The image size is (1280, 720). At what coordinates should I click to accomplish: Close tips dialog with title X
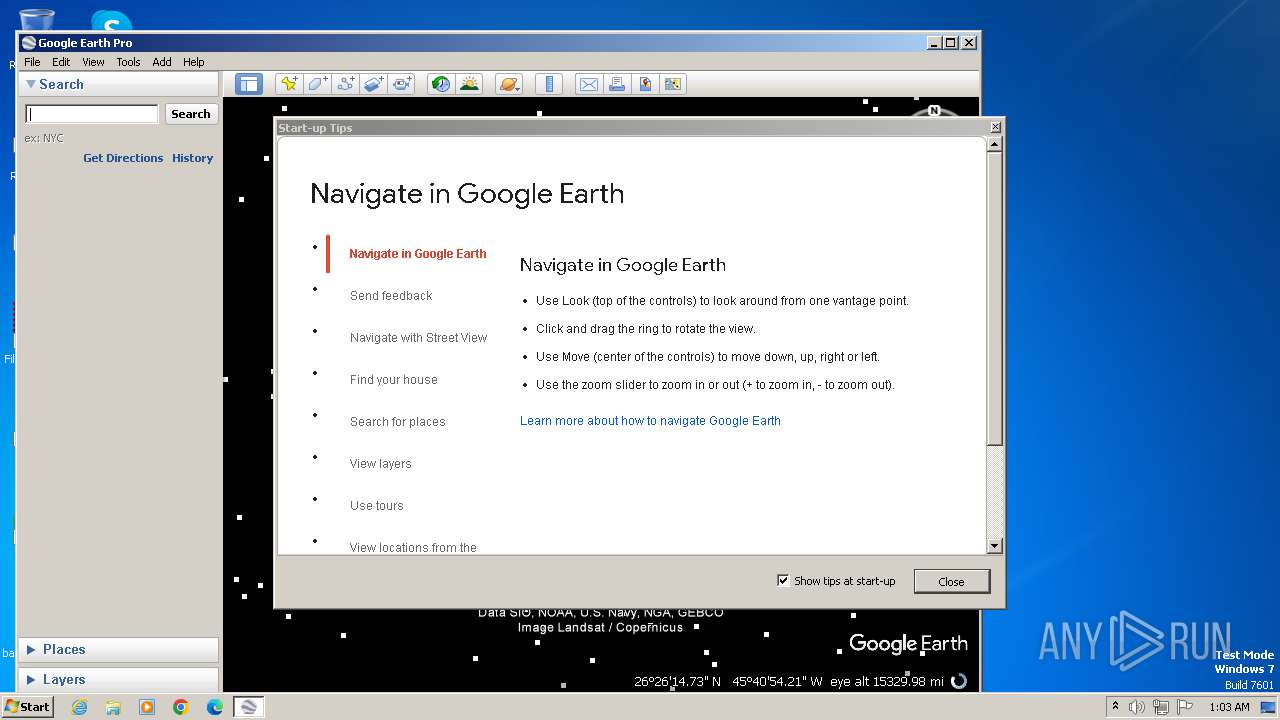click(x=995, y=127)
